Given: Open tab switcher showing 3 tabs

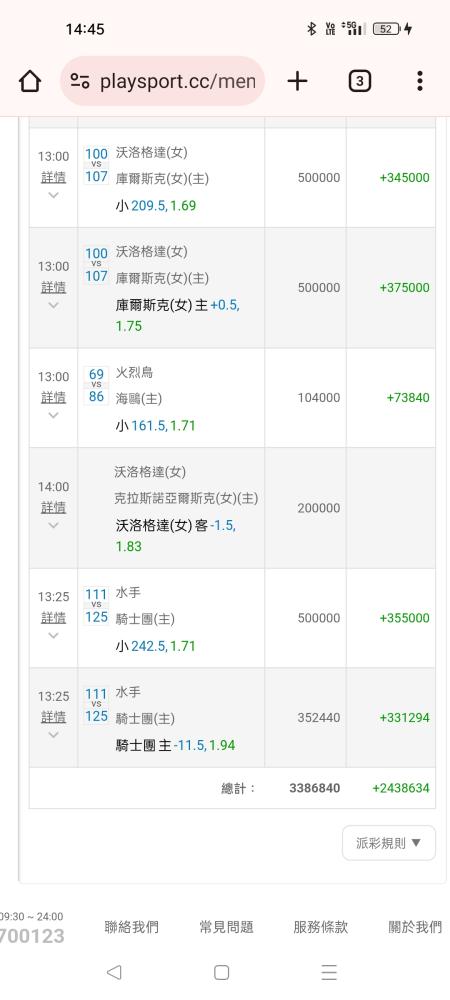Looking at the screenshot, I should click(x=359, y=81).
